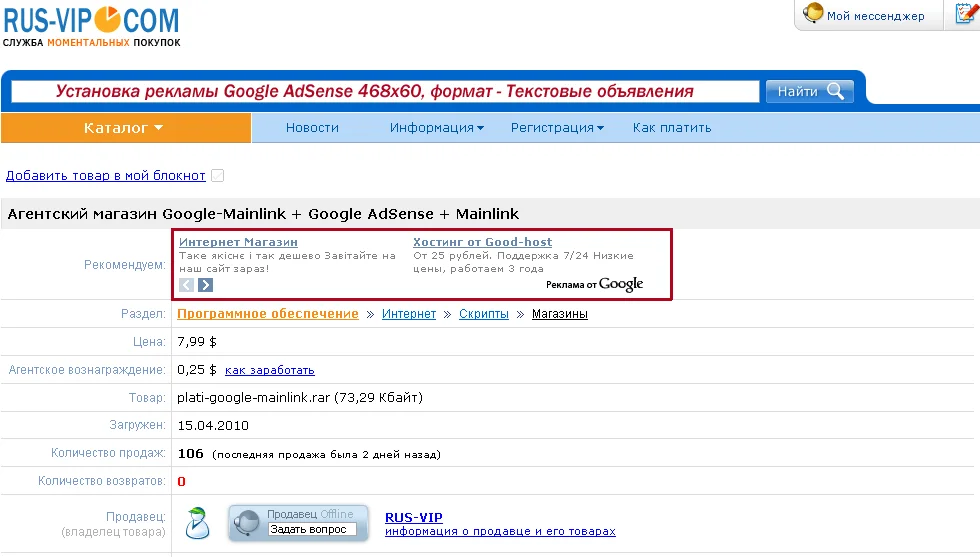The image size is (980, 557).
Task: Open the Новости menu item
Action: coord(312,128)
